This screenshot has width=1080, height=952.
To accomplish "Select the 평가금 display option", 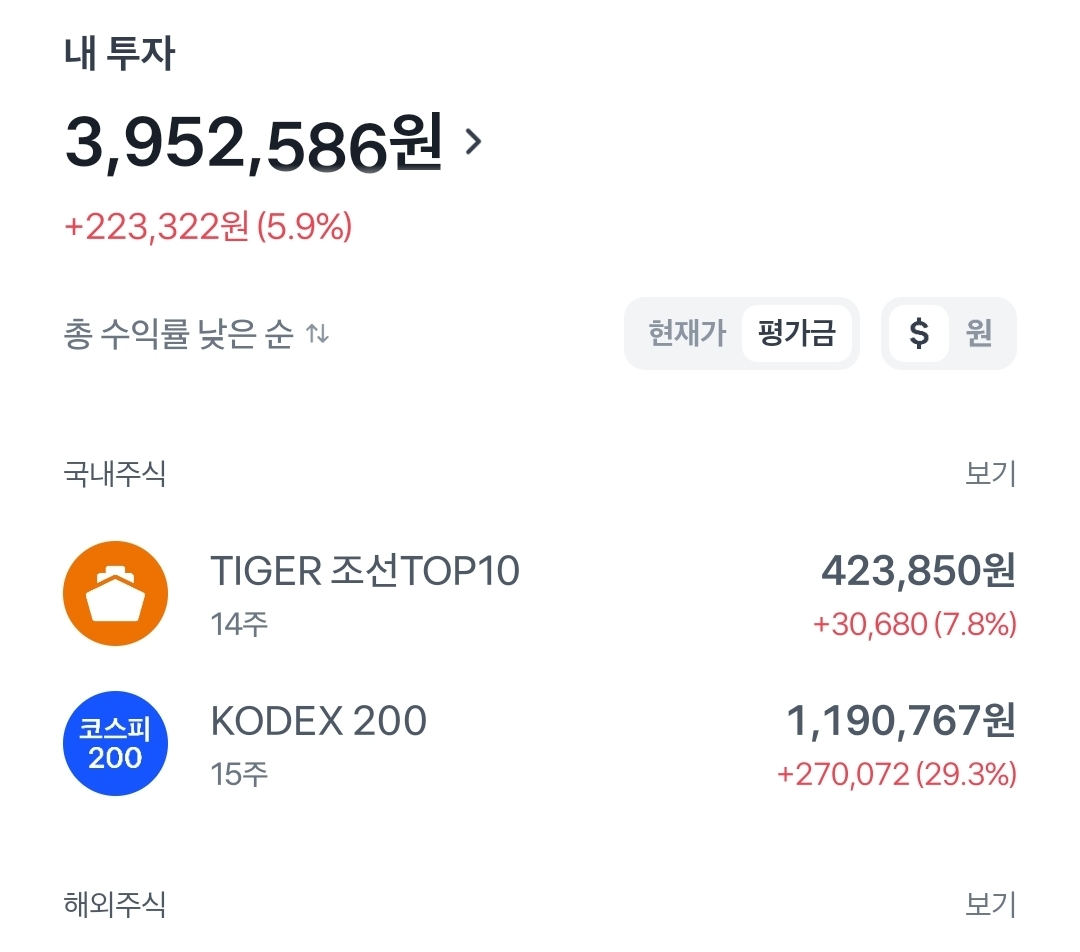I will (796, 333).
